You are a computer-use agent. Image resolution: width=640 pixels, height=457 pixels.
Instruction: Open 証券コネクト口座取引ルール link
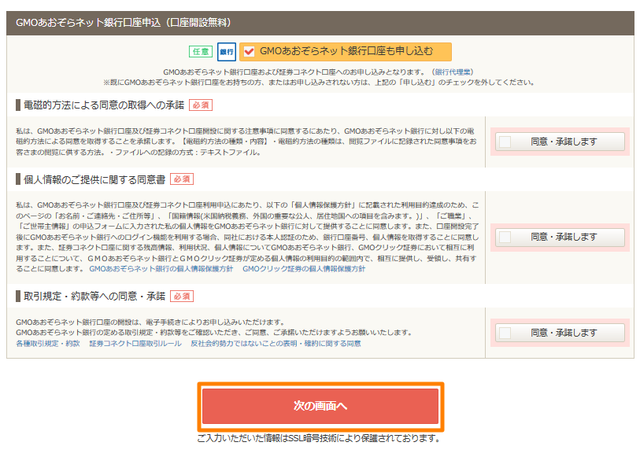click(x=136, y=344)
